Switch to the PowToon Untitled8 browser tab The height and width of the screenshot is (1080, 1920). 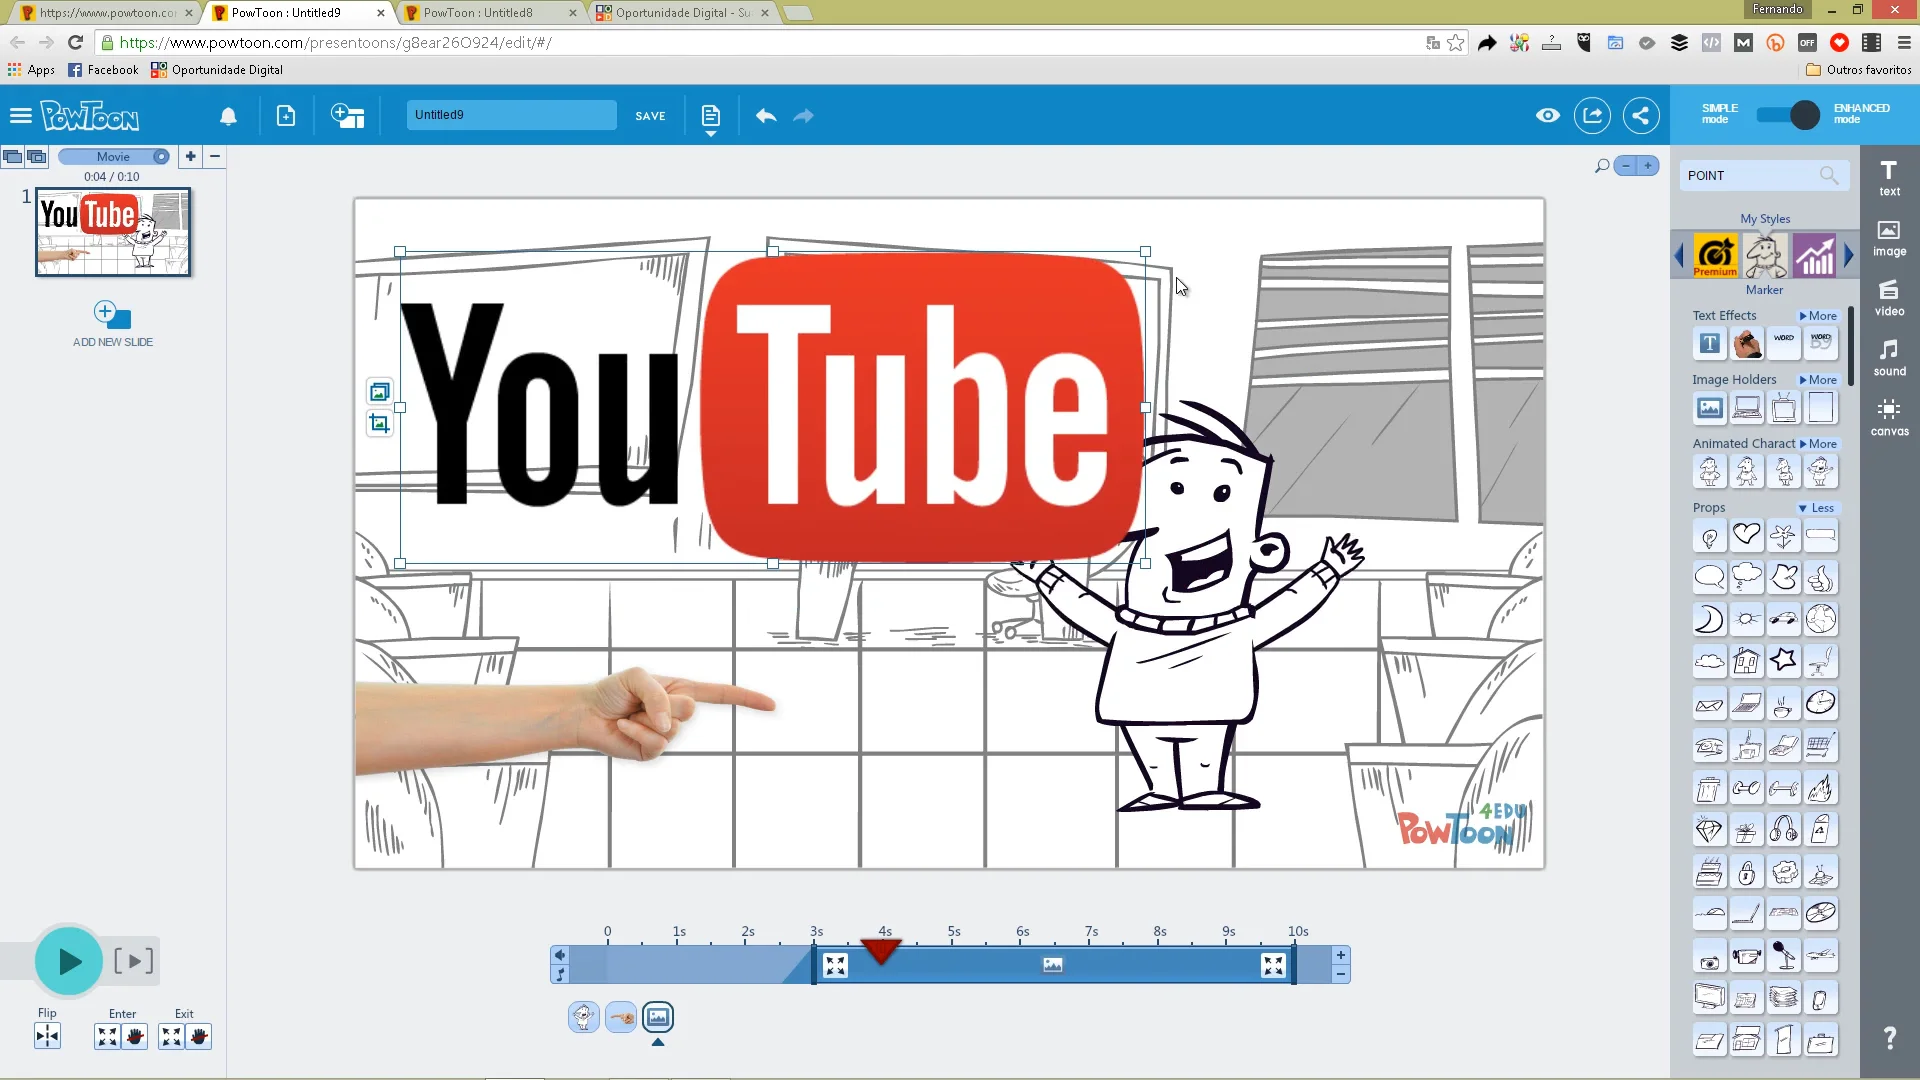(480, 13)
